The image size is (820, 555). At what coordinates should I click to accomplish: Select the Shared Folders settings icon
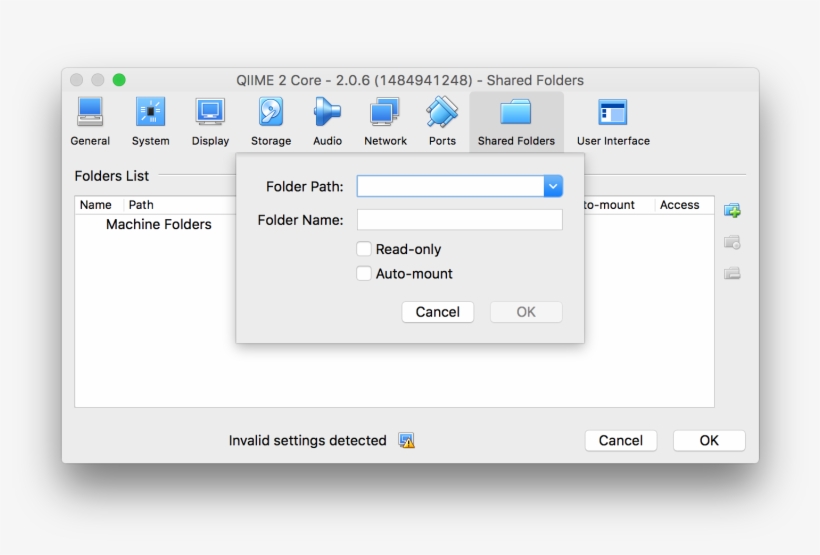tap(516, 111)
